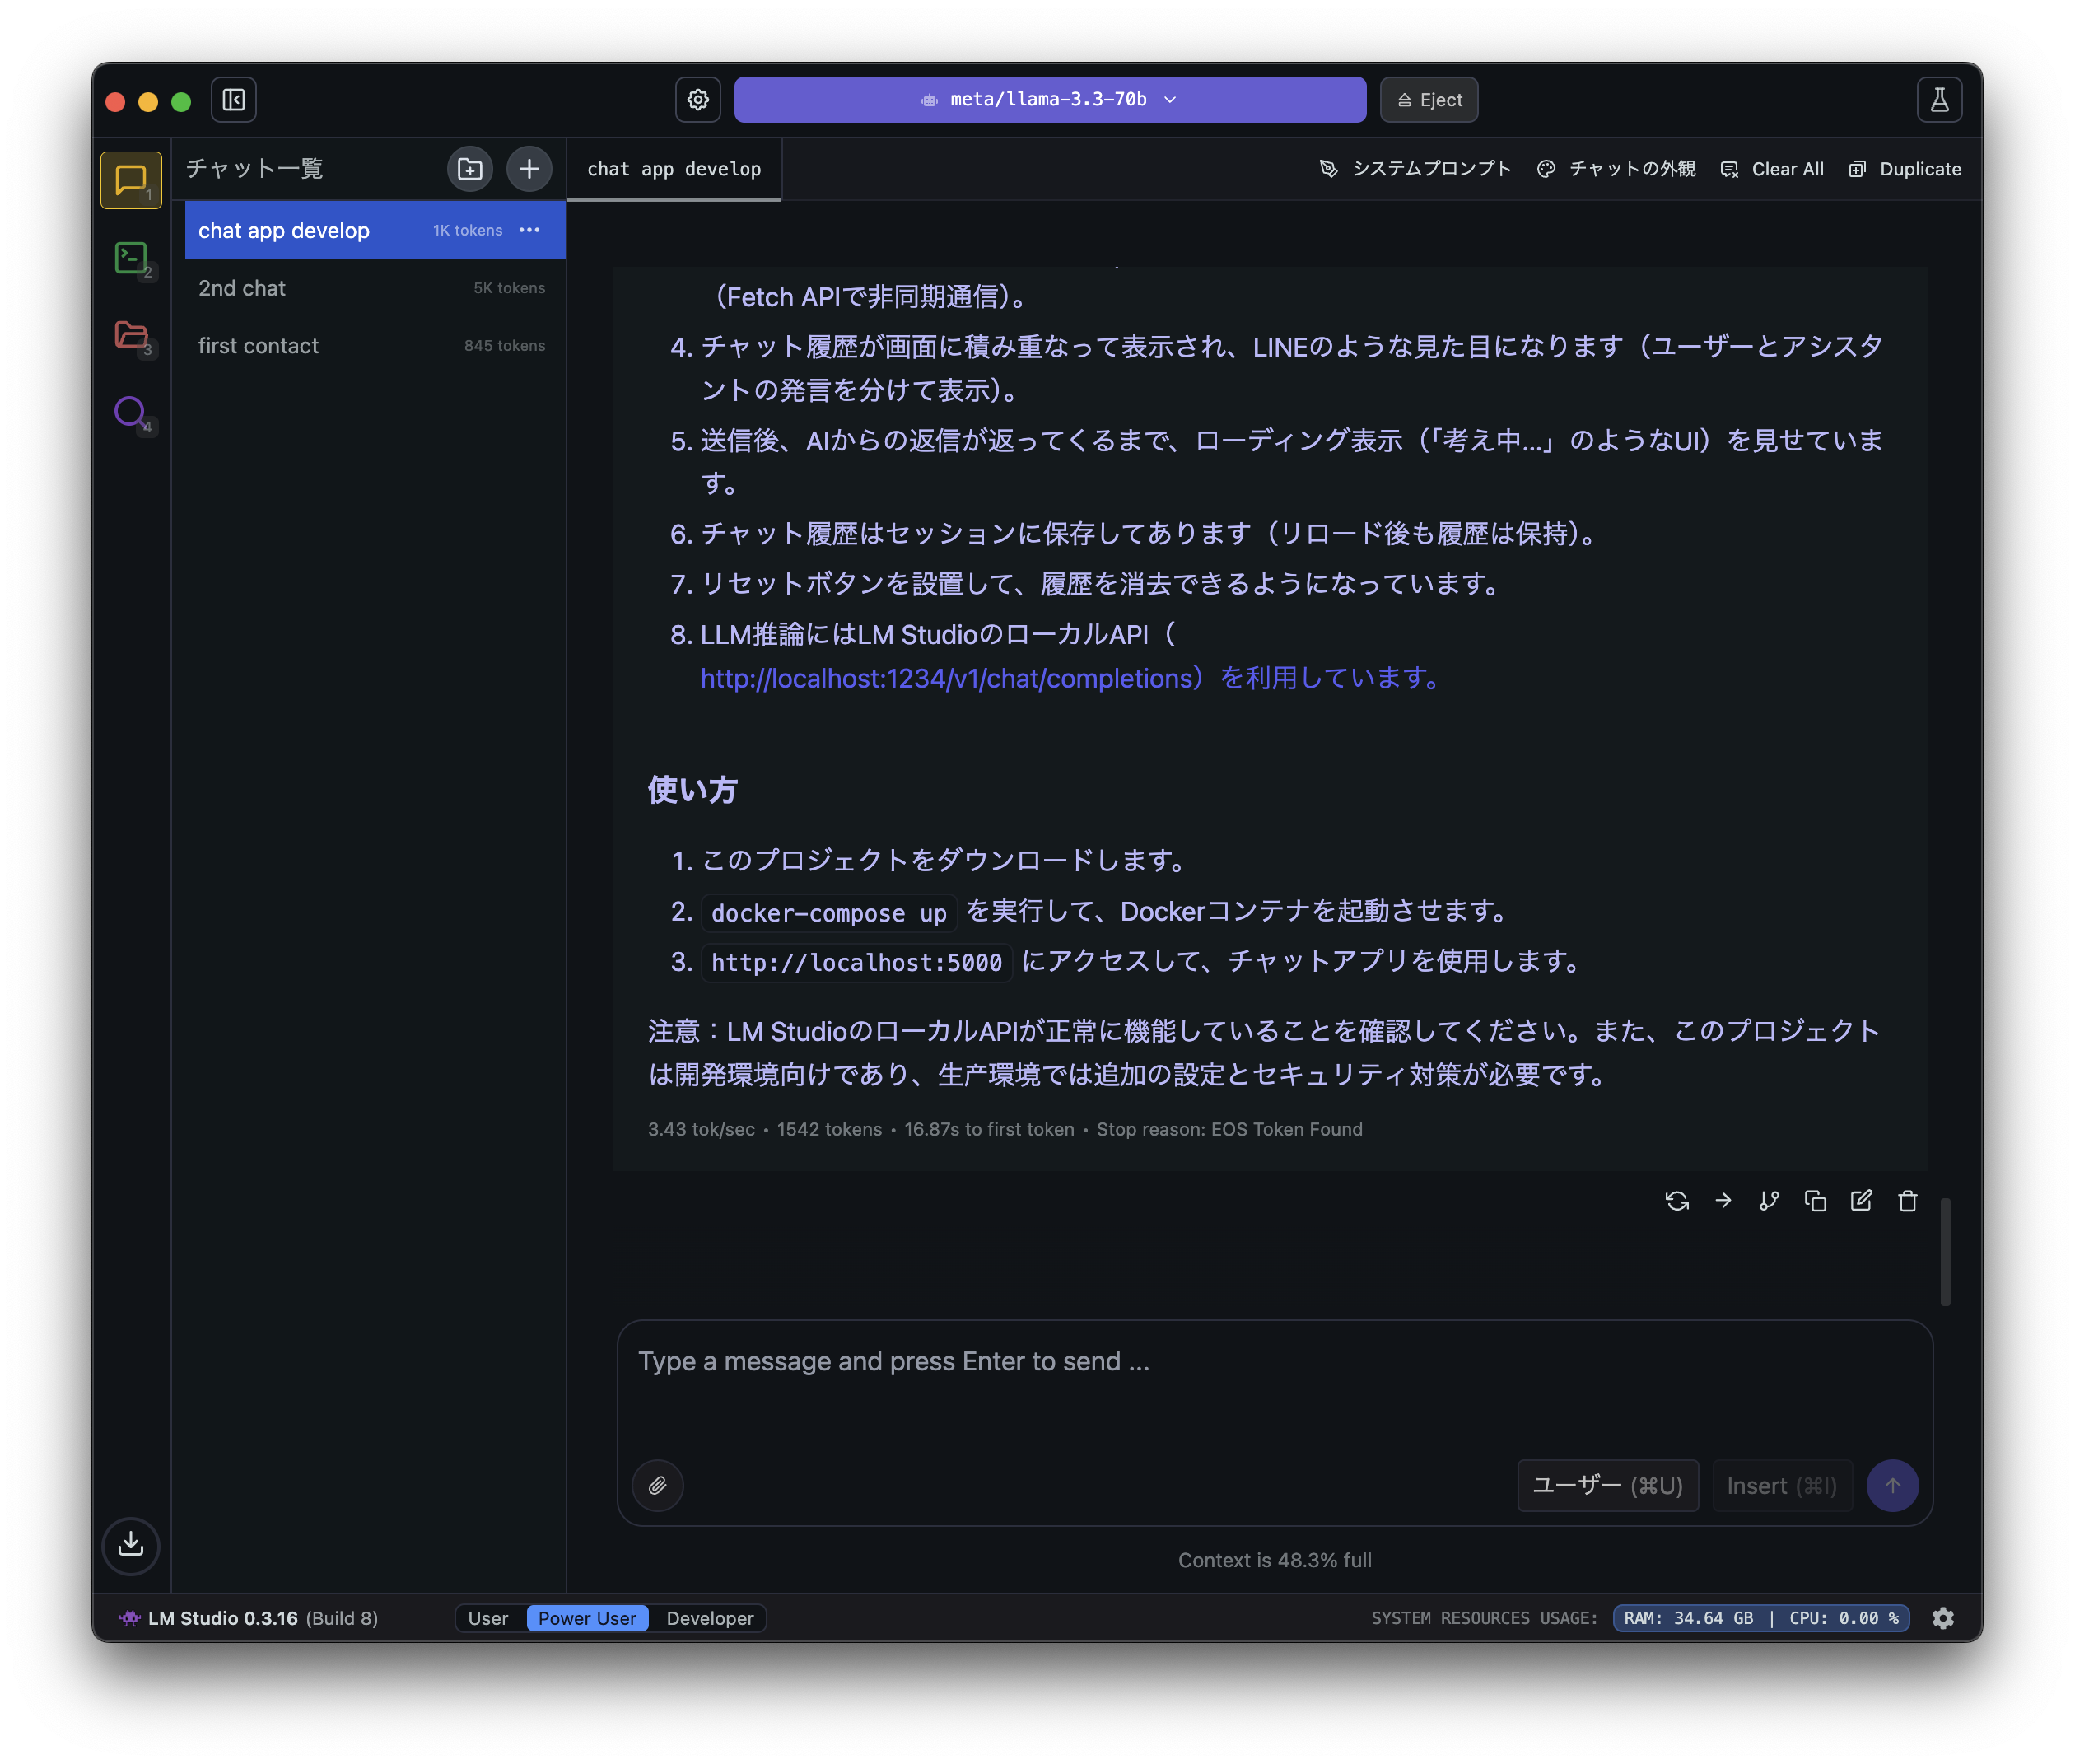Regenerate the assistant's response
The height and width of the screenshot is (1764, 2075).
tap(1677, 1201)
